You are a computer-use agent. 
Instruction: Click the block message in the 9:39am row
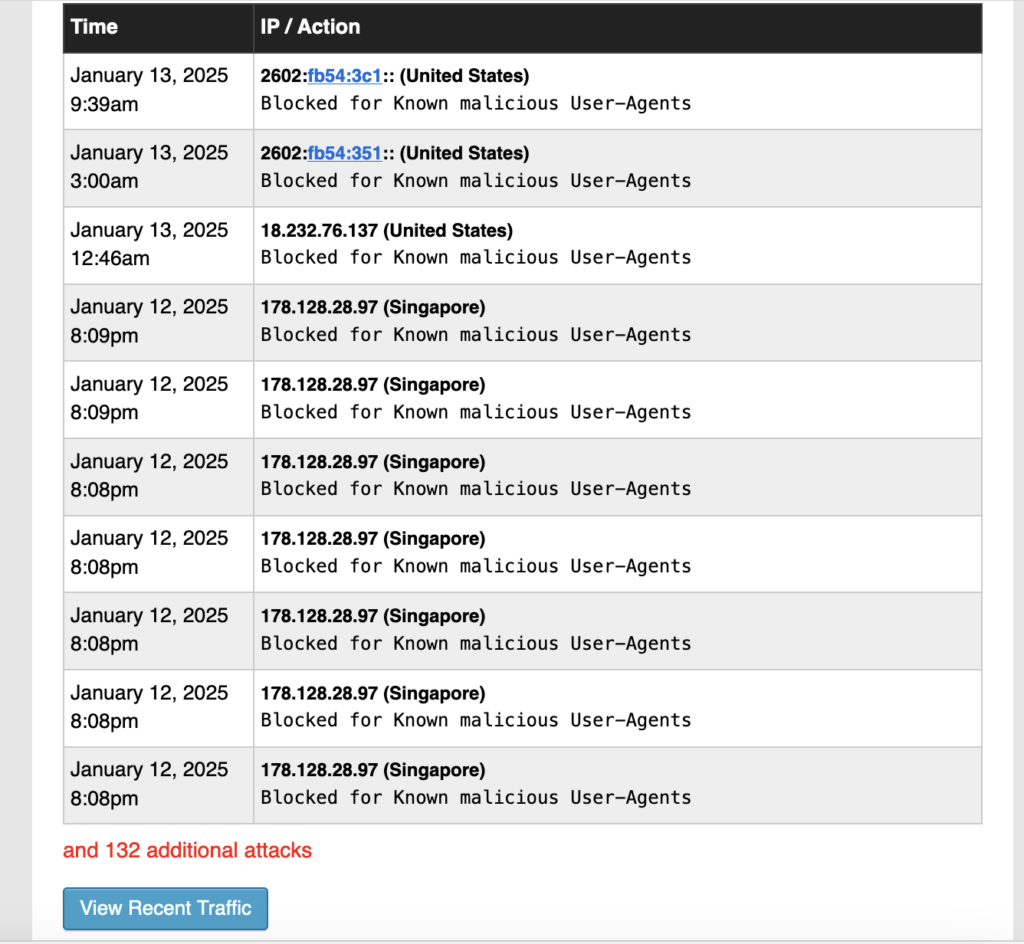475,103
